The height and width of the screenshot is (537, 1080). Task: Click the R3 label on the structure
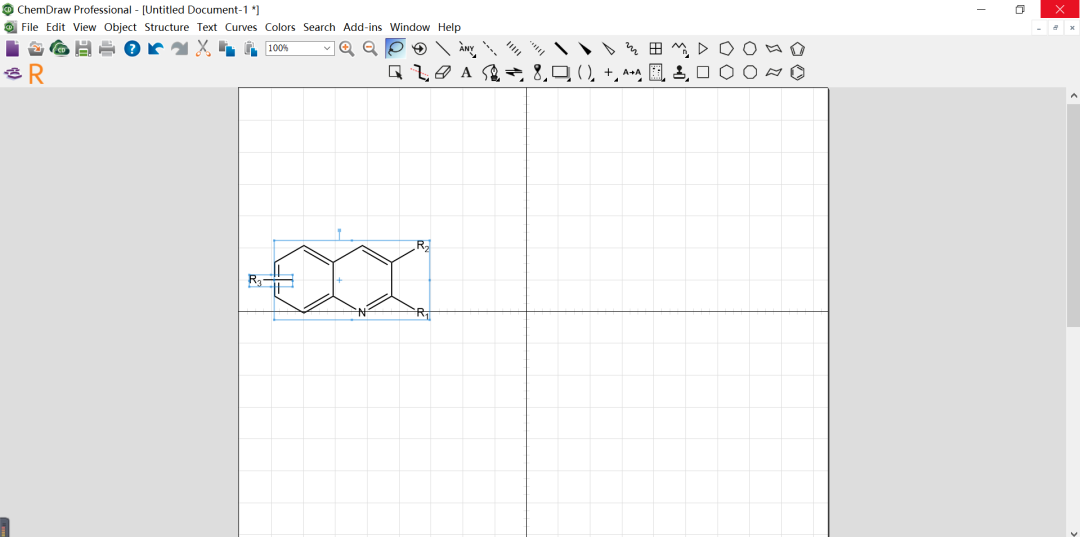[x=256, y=280]
